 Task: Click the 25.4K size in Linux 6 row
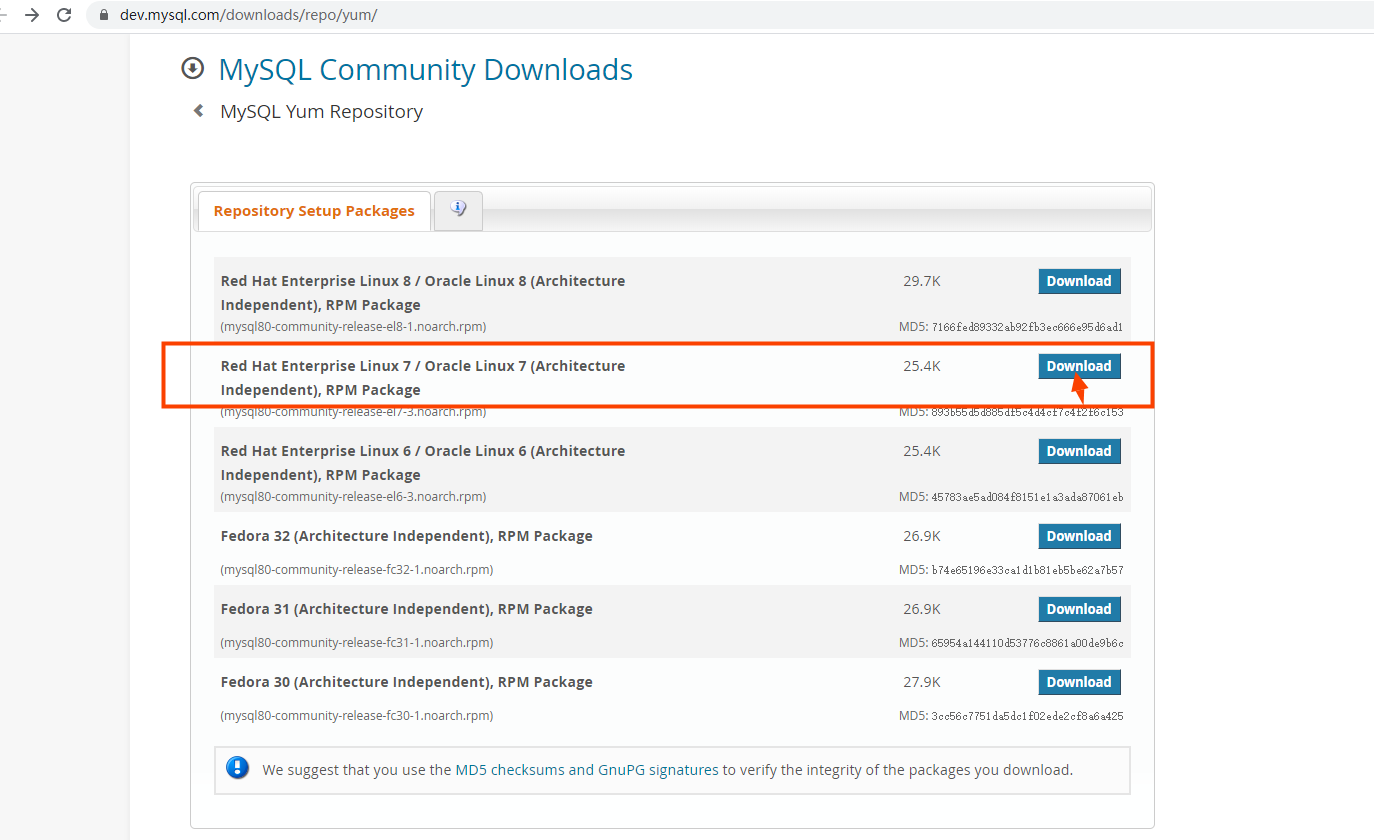point(922,451)
